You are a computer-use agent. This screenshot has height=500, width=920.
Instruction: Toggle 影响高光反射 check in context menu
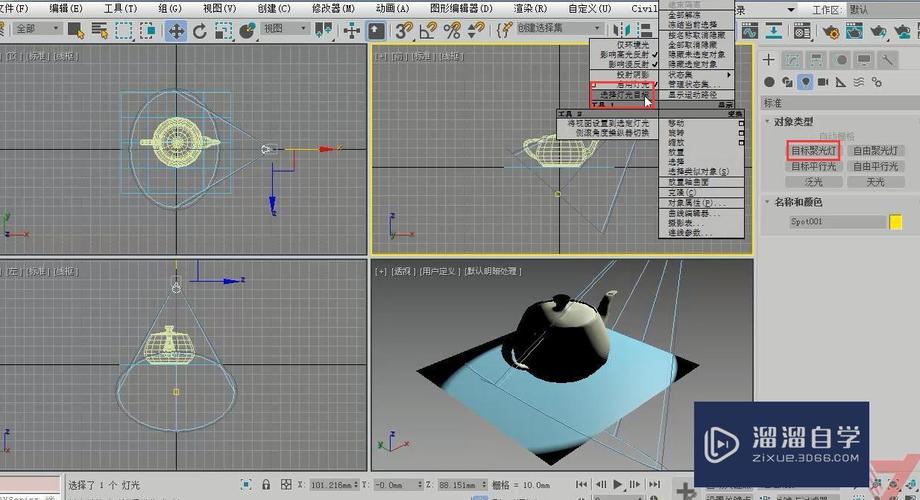(x=624, y=55)
